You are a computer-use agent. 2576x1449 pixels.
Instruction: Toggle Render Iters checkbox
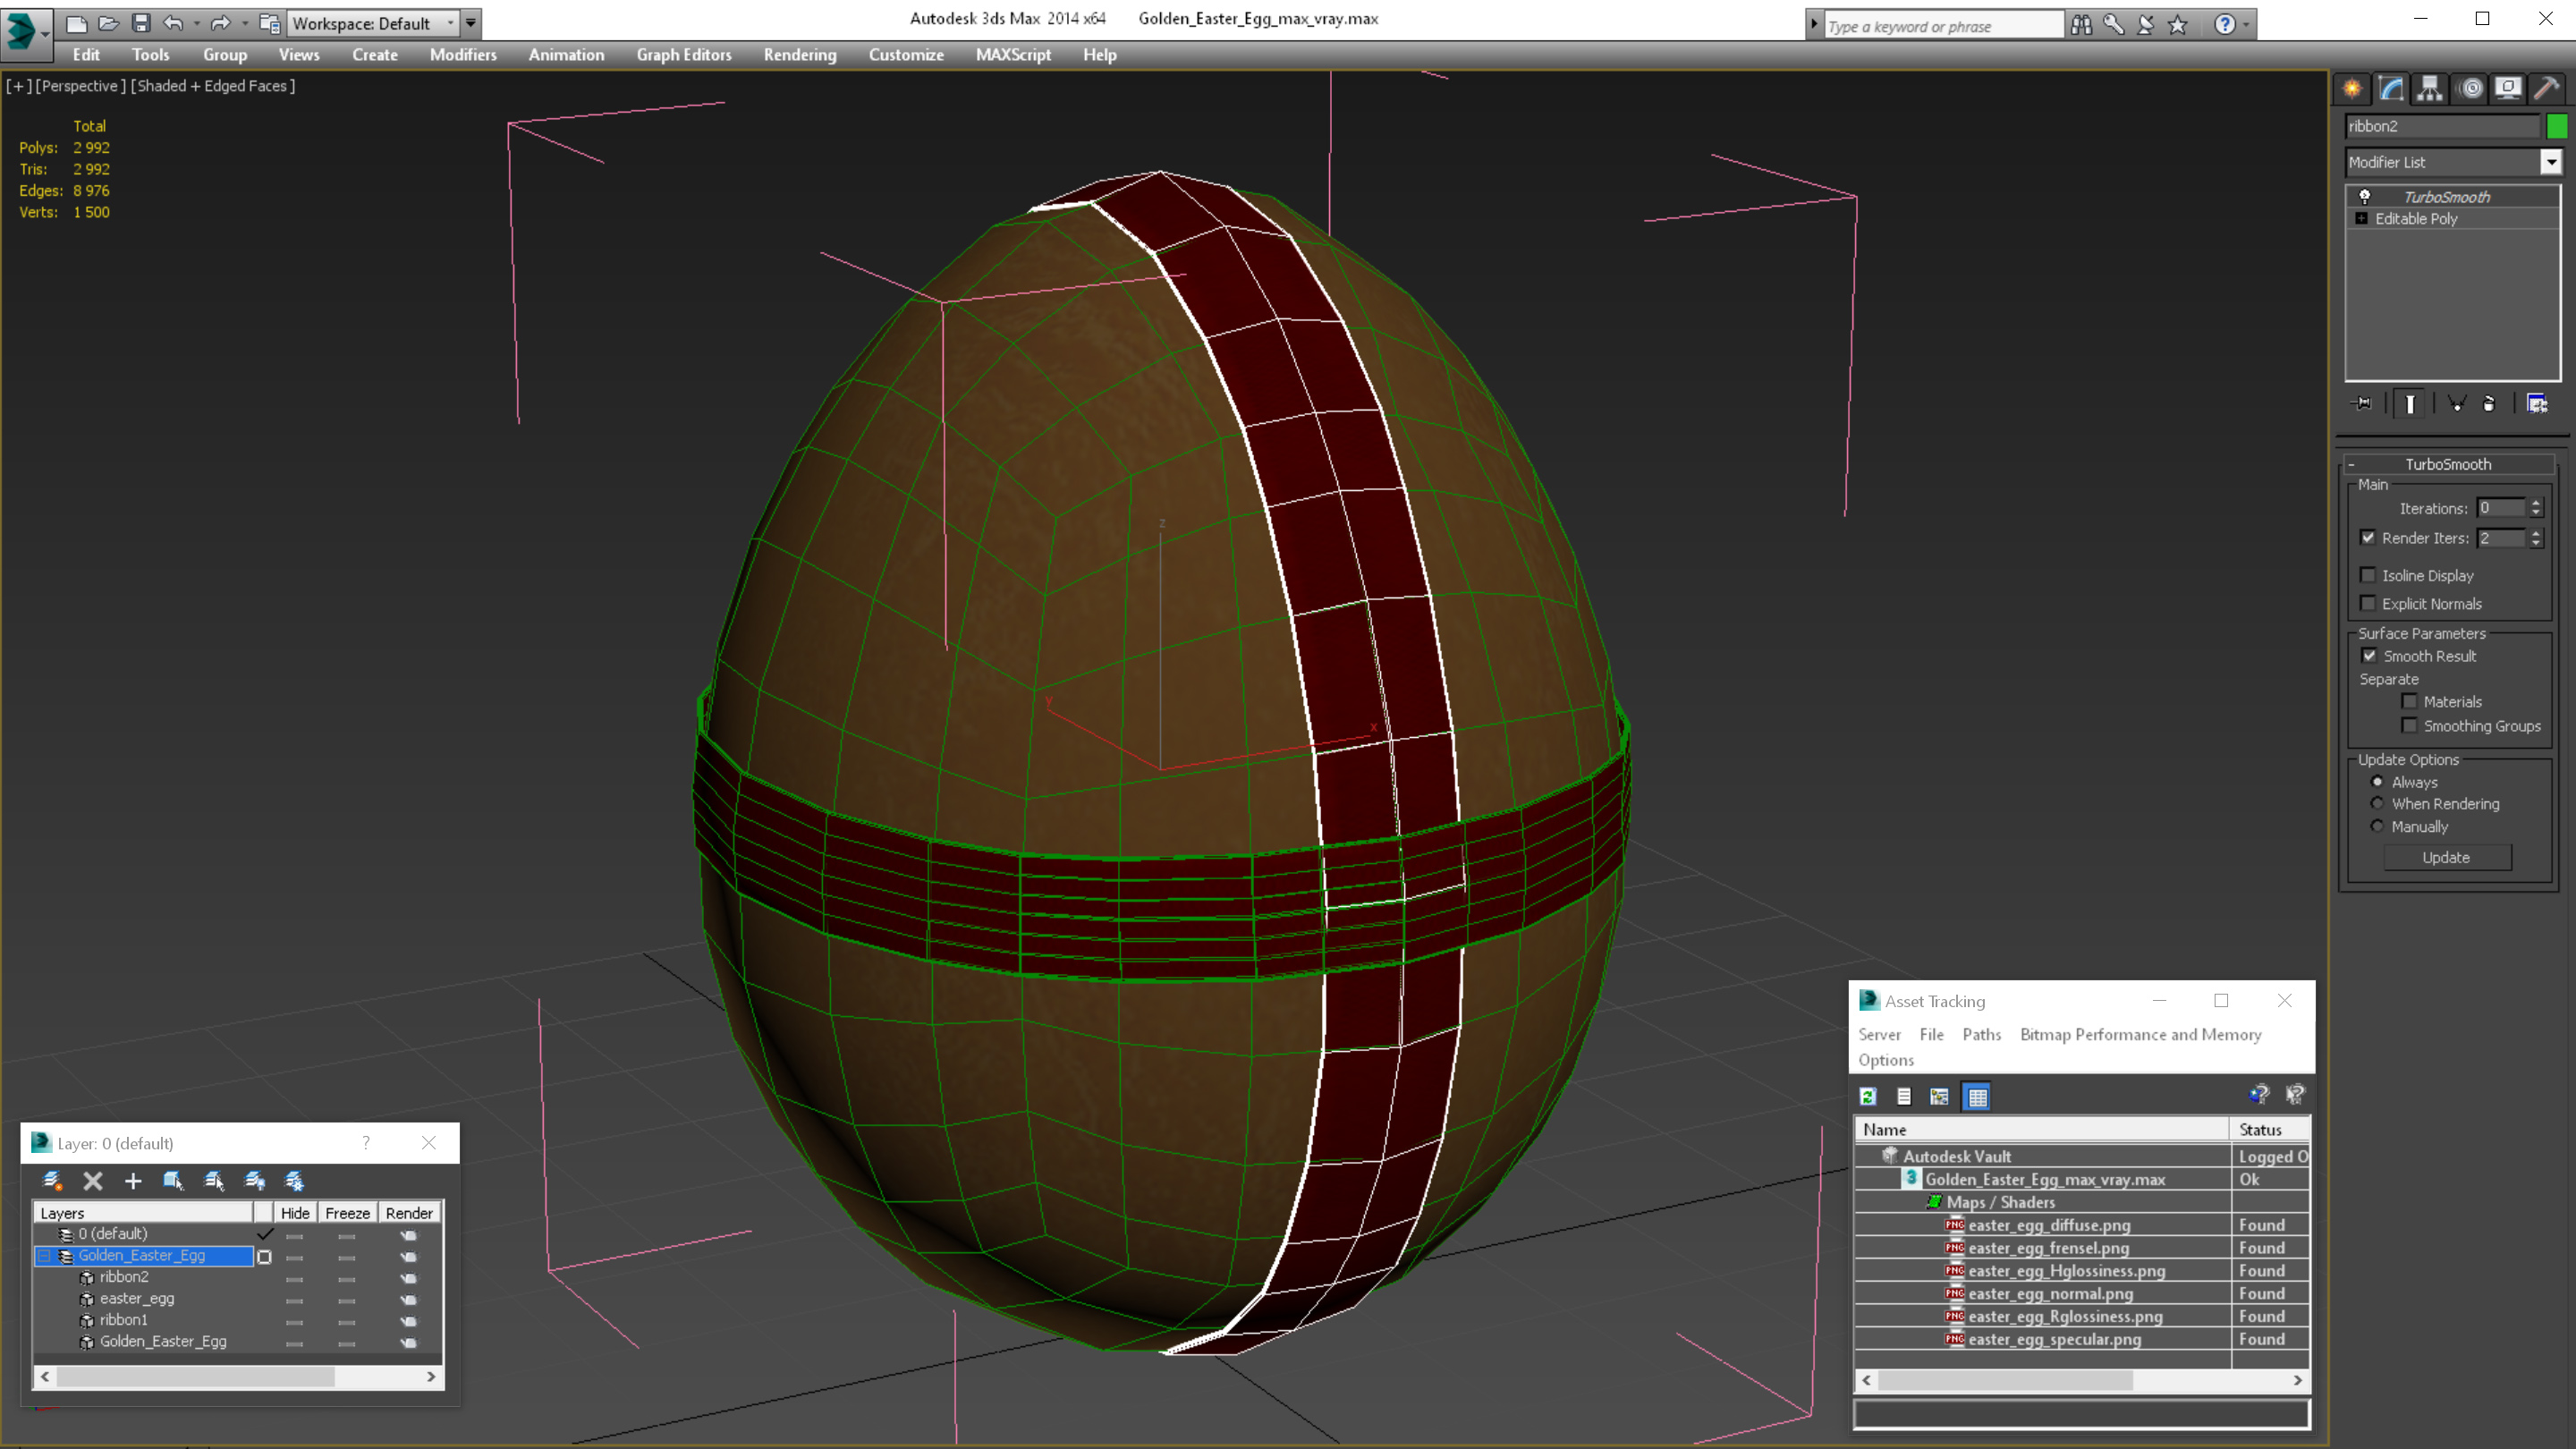coord(2368,538)
